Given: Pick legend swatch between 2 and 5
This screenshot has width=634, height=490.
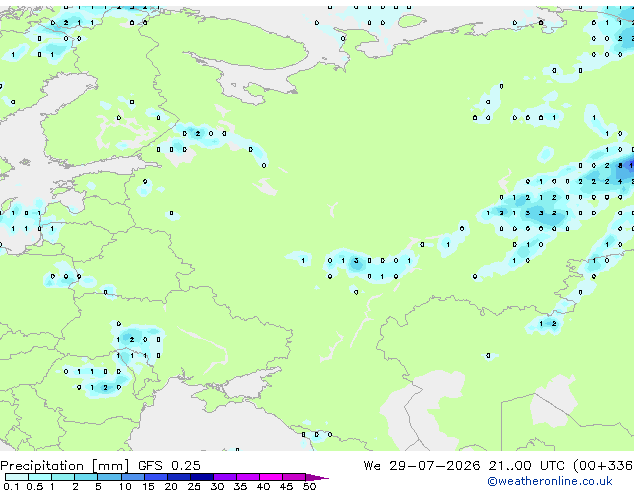Looking at the screenshot, I should click(x=86, y=477).
